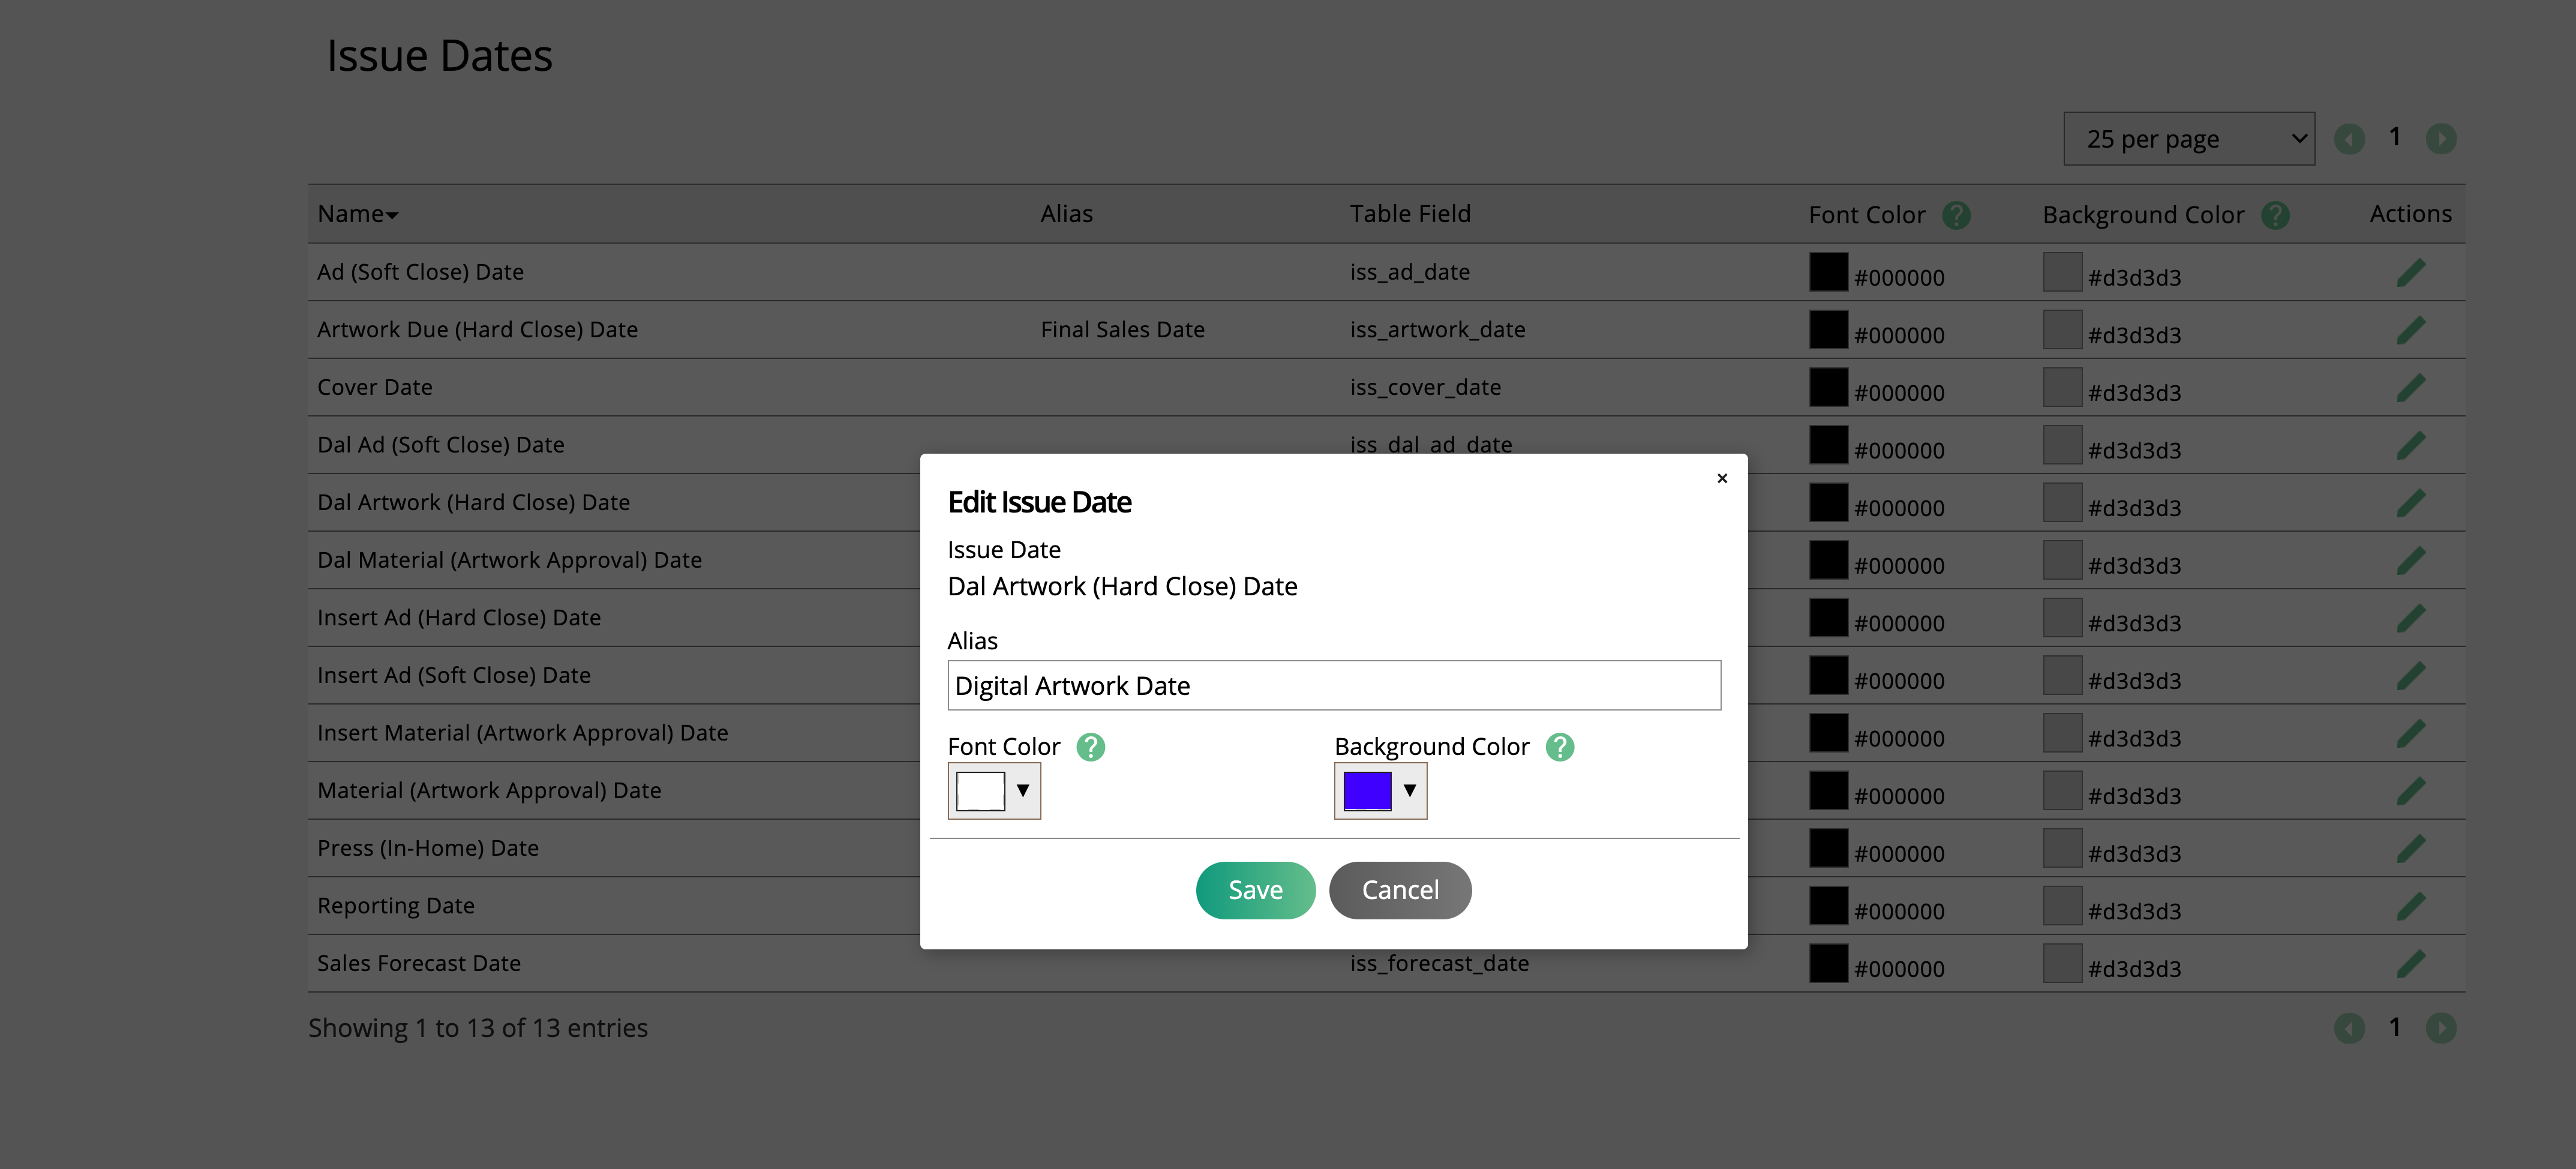The height and width of the screenshot is (1169, 2576).
Task: Select the Final Sales Date alias cell
Action: point(1122,330)
